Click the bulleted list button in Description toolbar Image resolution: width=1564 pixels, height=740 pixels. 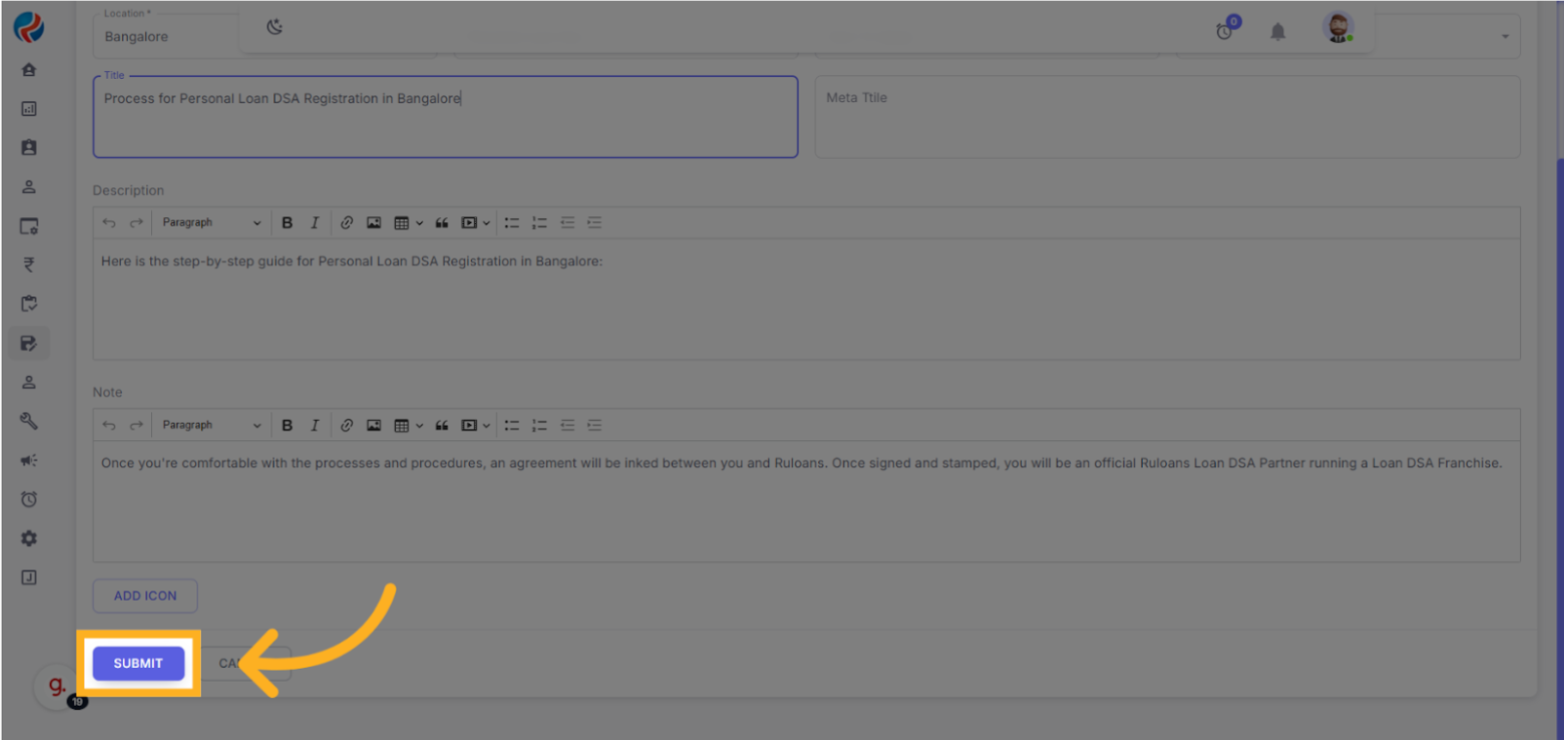512,223
